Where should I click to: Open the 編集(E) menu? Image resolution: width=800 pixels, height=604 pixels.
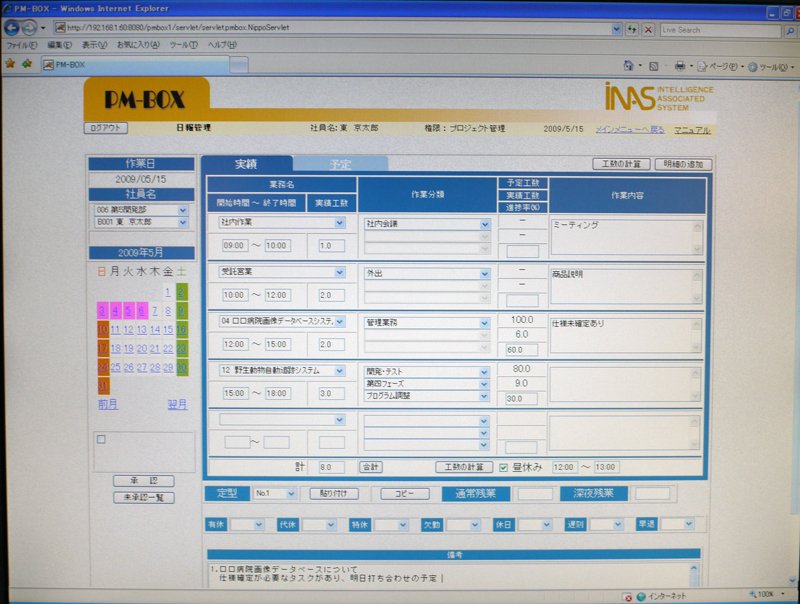coord(59,45)
